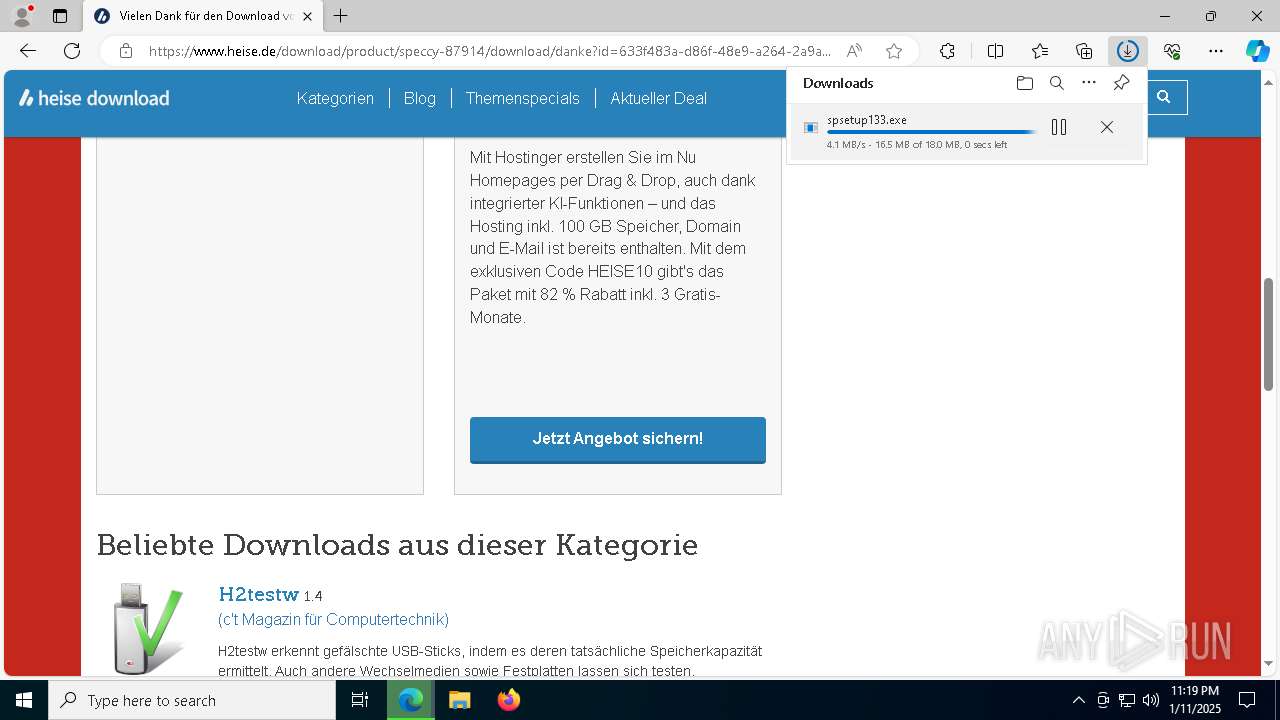Open the Windows Start menu
Image resolution: width=1280 pixels, height=720 pixels.
(24, 700)
